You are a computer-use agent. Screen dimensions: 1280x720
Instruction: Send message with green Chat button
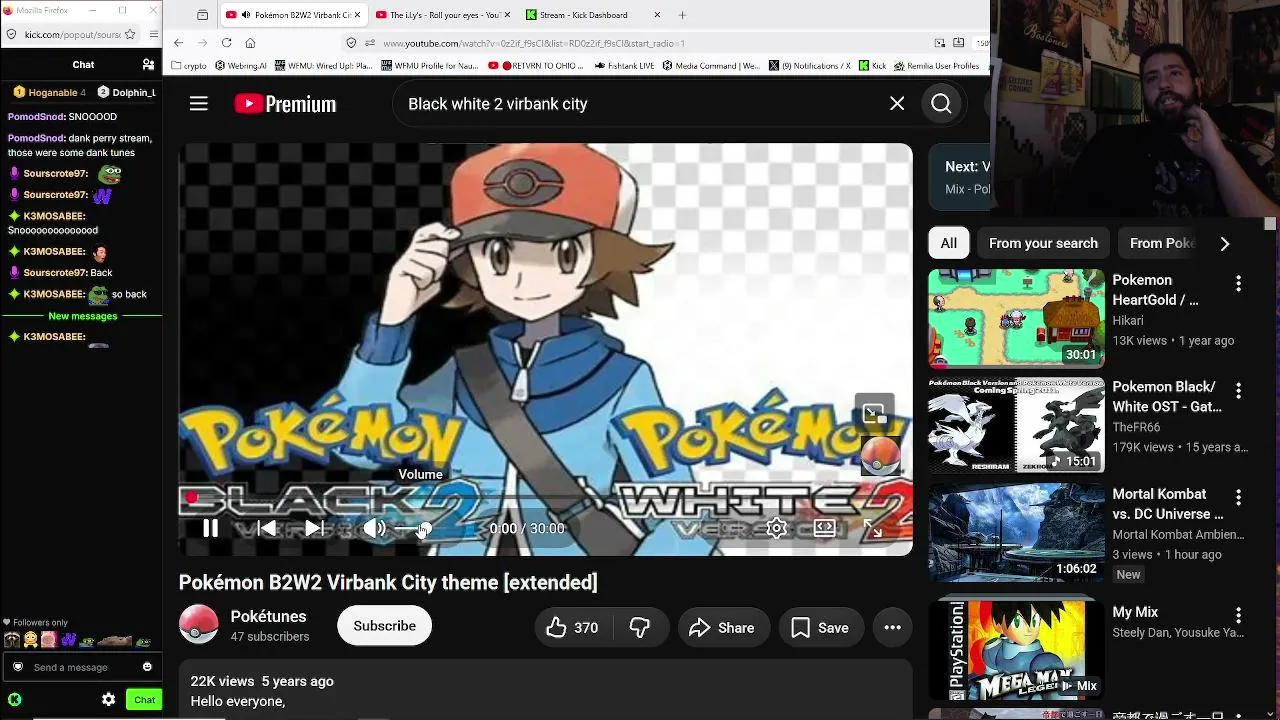click(144, 700)
